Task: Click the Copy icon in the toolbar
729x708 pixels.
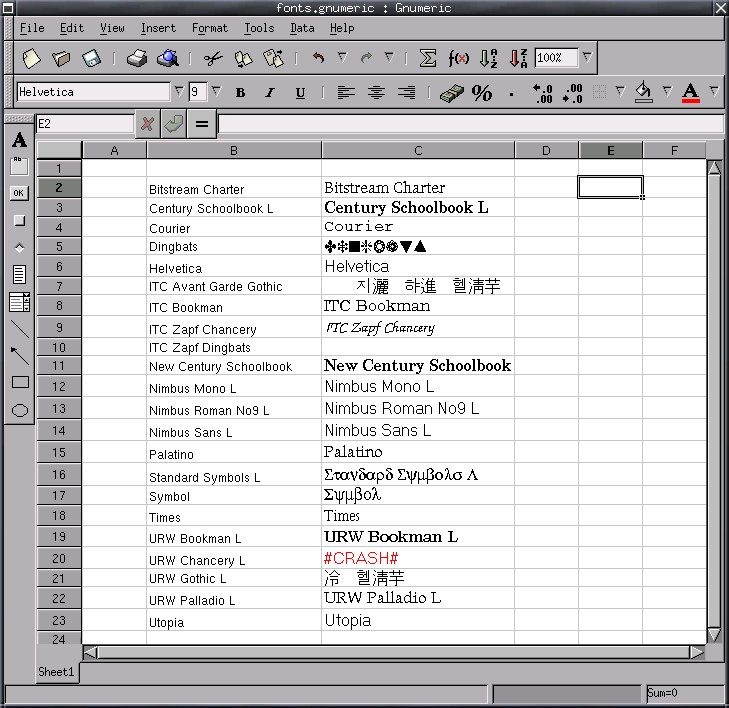Action: coord(243,59)
